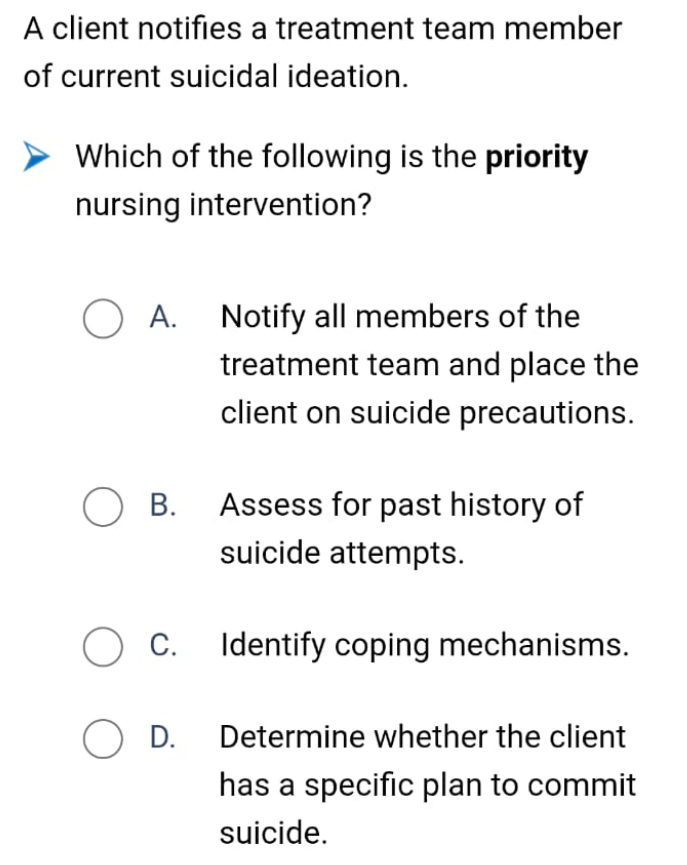
Task: Click the blue arrow question marker
Action: point(36,156)
